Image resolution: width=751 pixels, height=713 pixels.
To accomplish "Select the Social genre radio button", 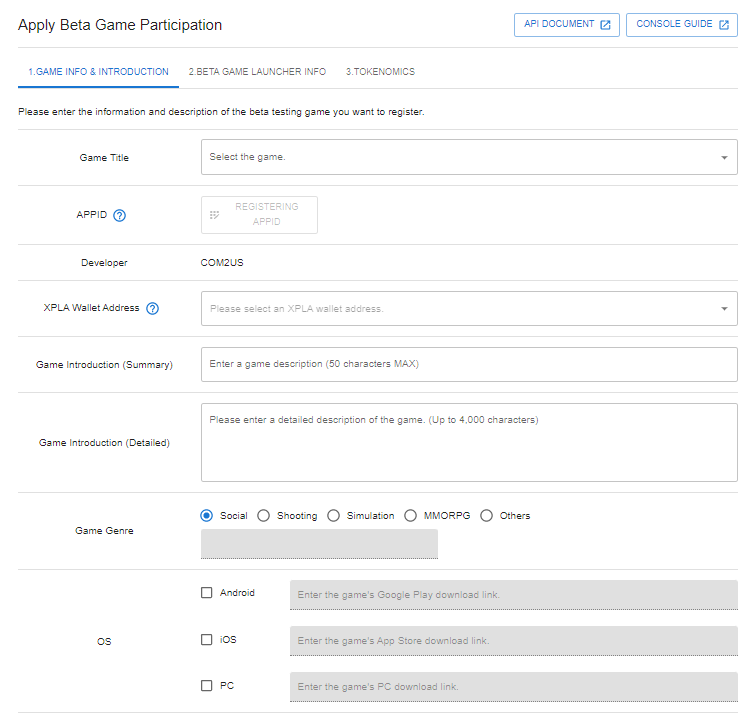I will tap(207, 516).
